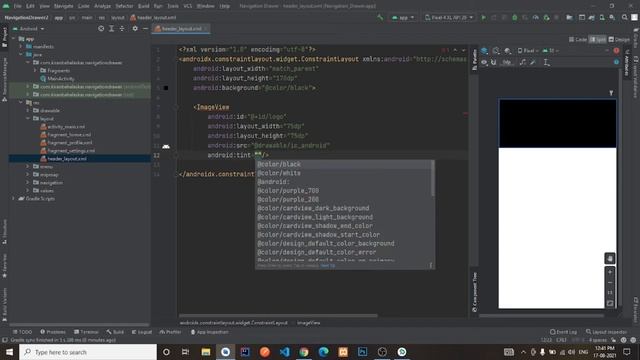This screenshot has width=640, height=360.
Task: Open the project tree settings gear icon
Action: (x=135, y=29)
